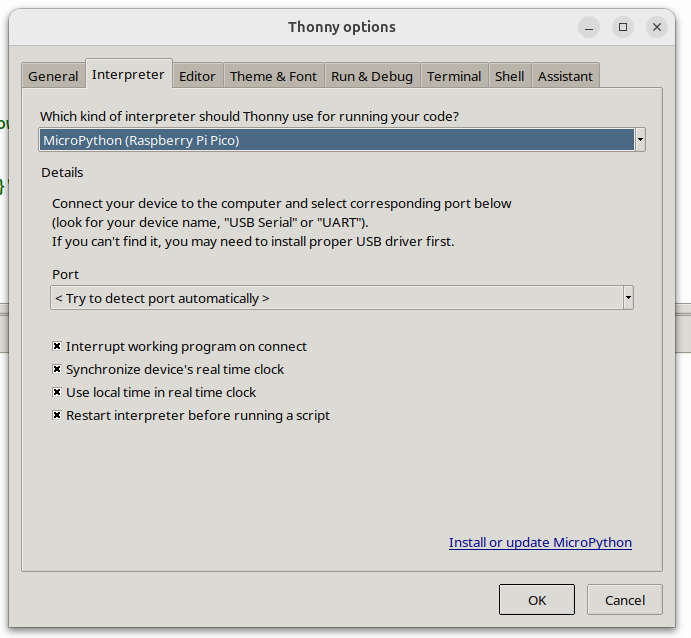The height and width of the screenshot is (638, 691).
Task: Click the 'install proper USB driver first' line
Action: tap(253, 241)
